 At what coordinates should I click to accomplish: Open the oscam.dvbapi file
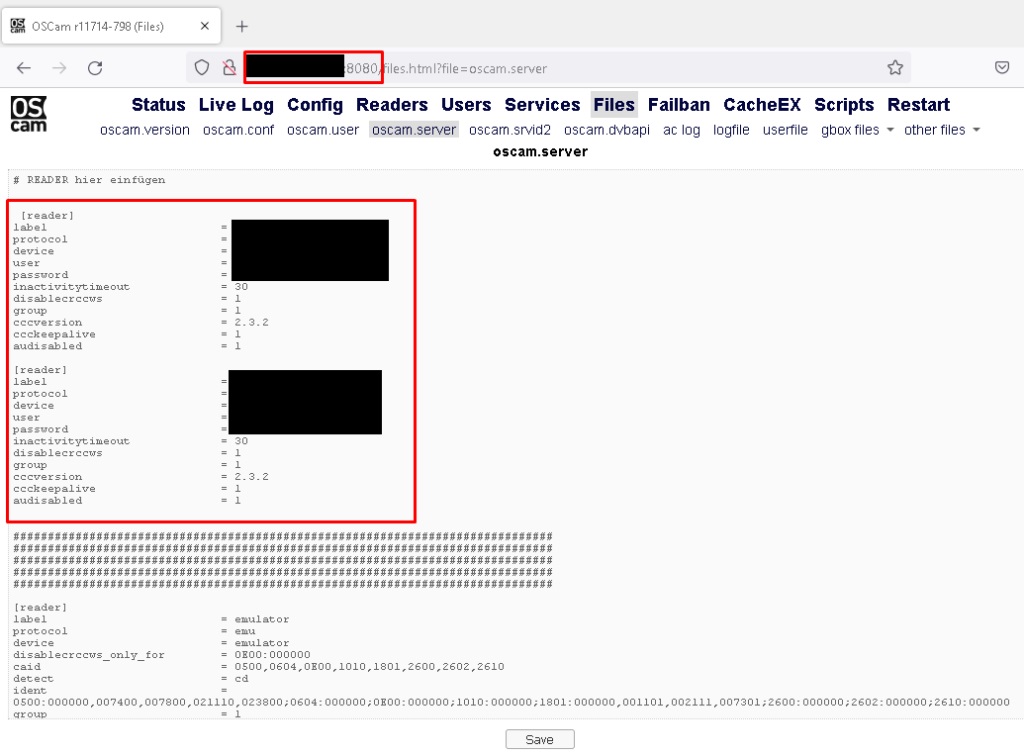(607, 130)
